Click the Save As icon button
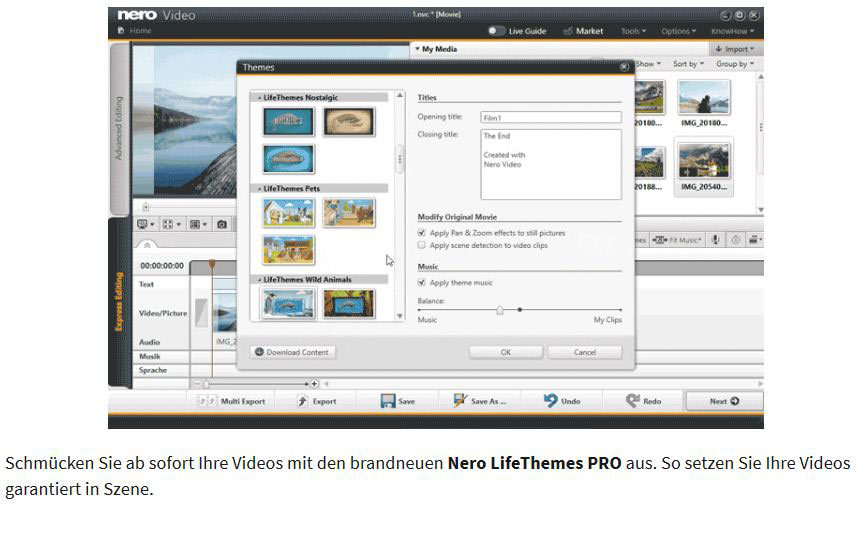Image resolution: width=868 pixels, height=534 pixels. [x=479, y=401]
